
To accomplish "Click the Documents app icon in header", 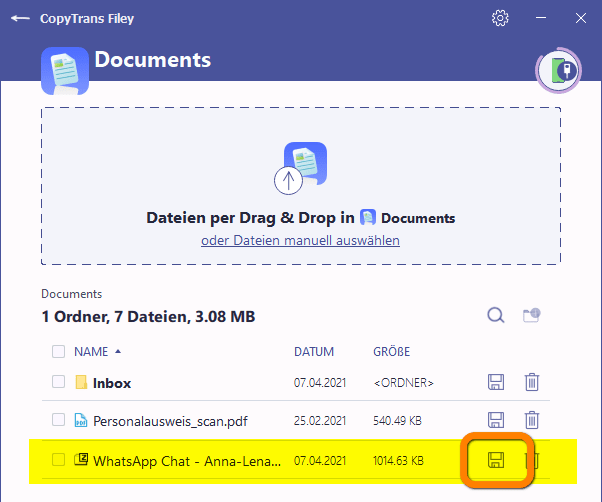I will [x=65, y=71].
